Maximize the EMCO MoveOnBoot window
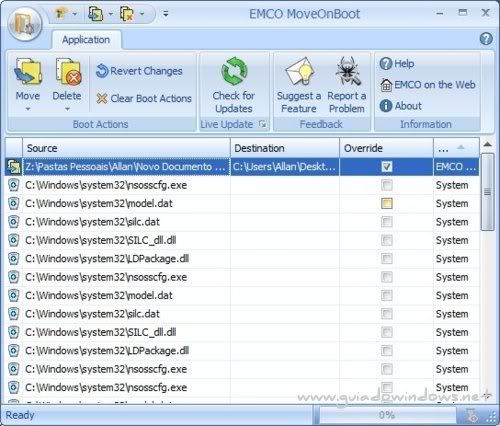 tap(463, 13)
